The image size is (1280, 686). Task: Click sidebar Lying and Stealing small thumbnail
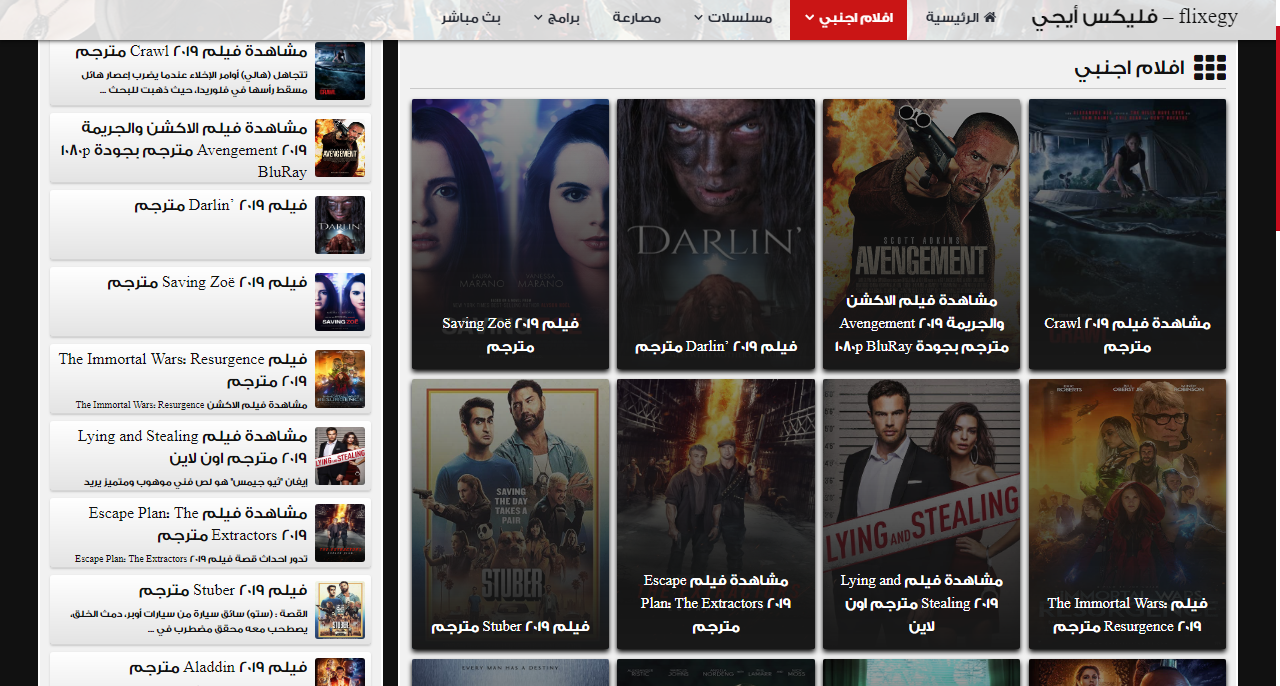point(340,456)
